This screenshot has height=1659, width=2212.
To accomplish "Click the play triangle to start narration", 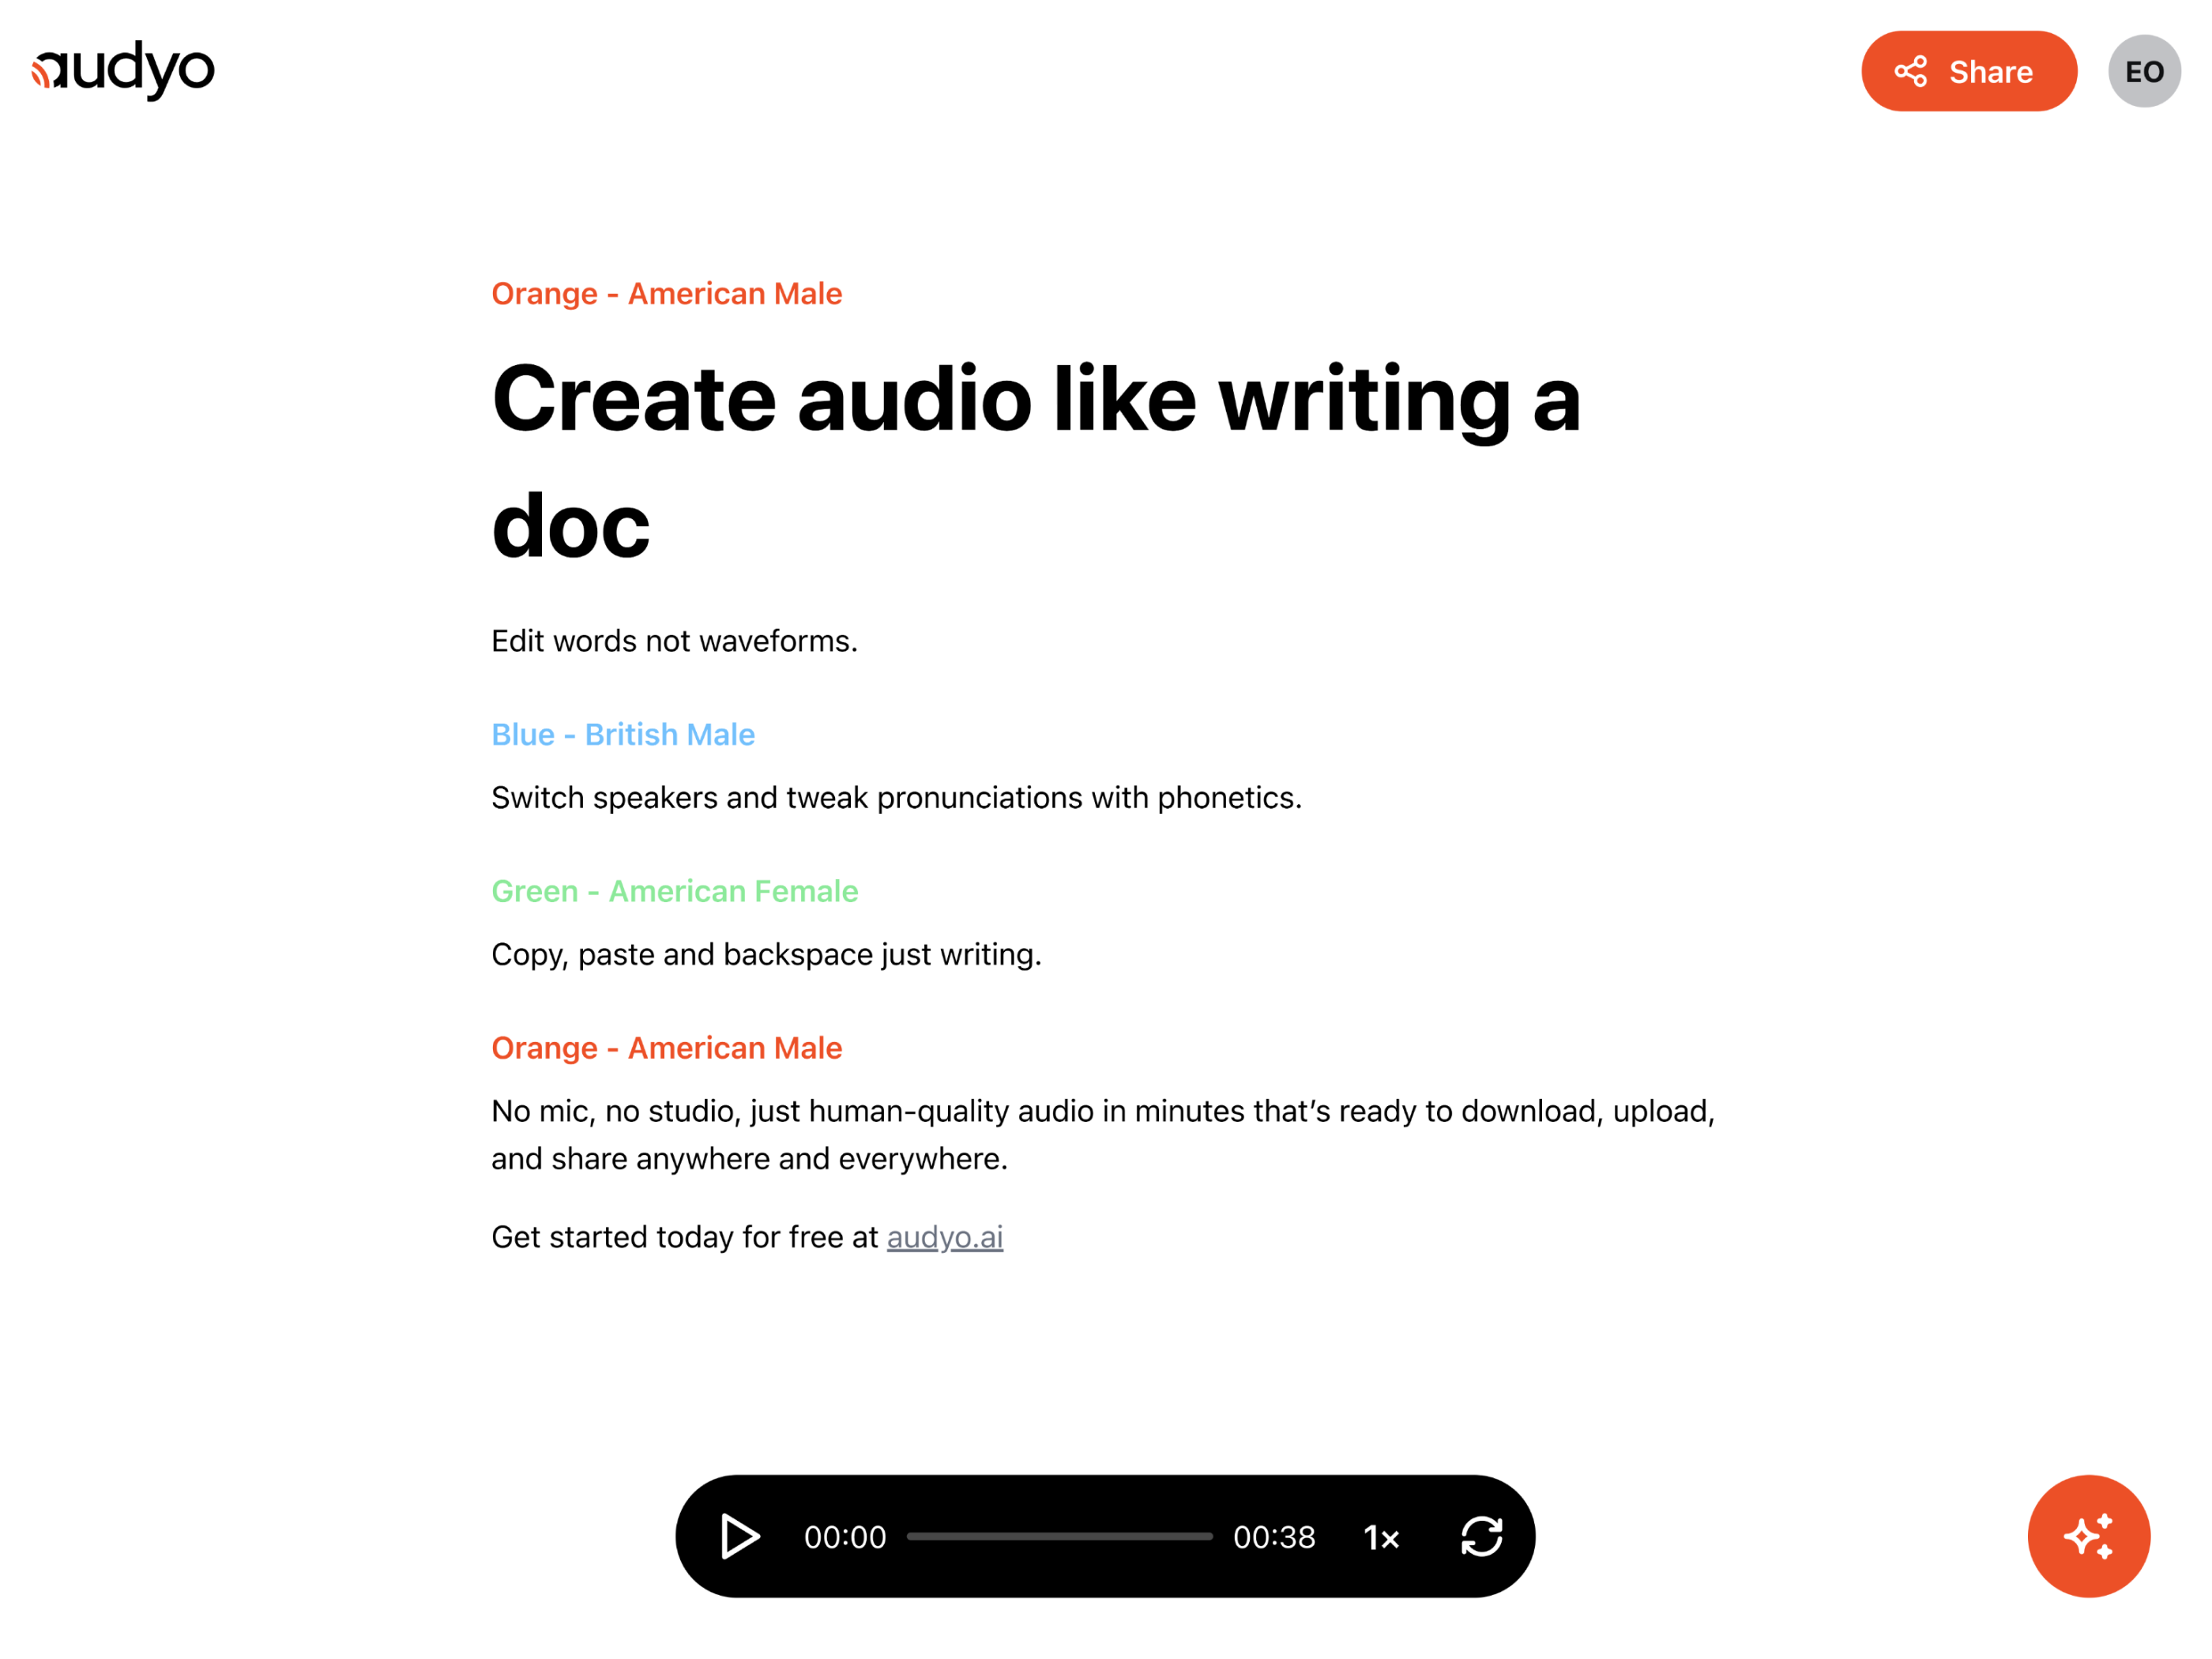I will pos(740,1537).
